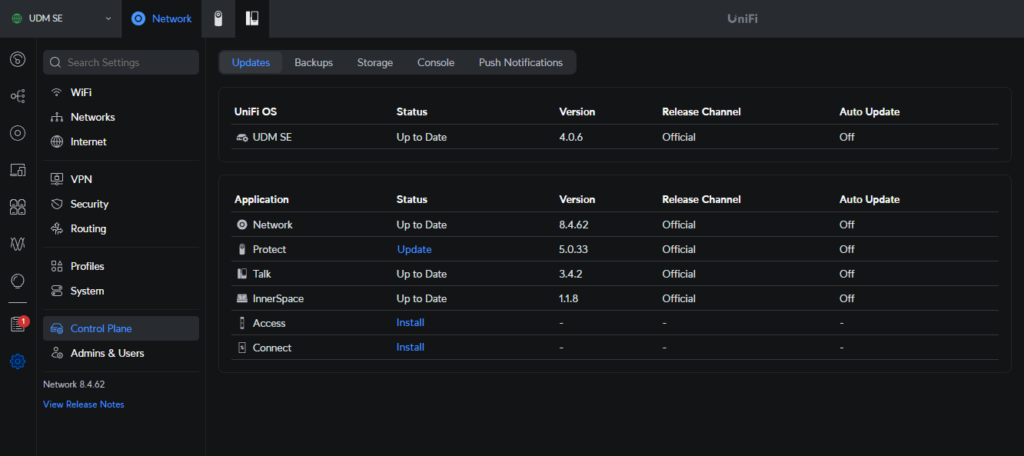Open View Release Notes link
1024x456 pixels.
(x=84, y=404)
